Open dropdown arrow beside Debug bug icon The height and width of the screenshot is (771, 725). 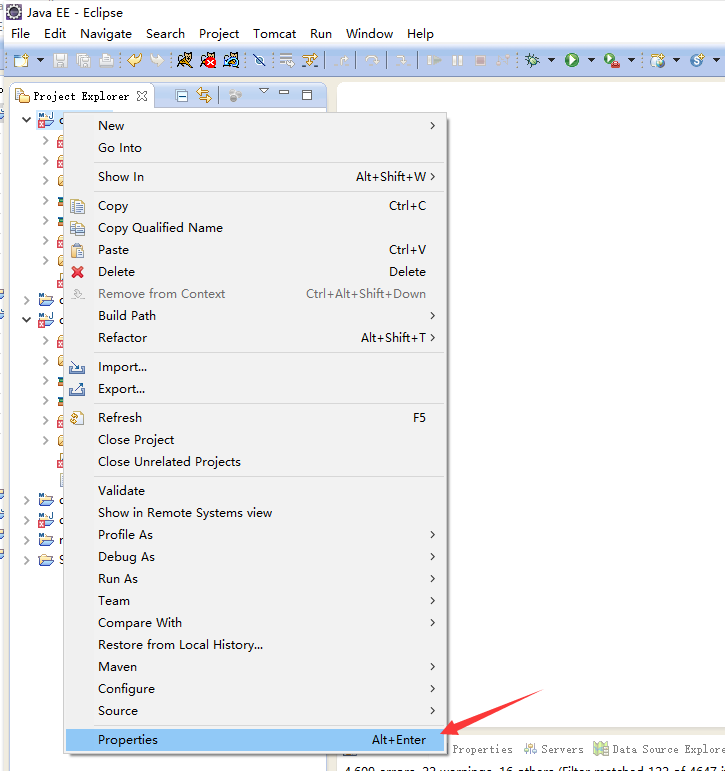[551, 60]
